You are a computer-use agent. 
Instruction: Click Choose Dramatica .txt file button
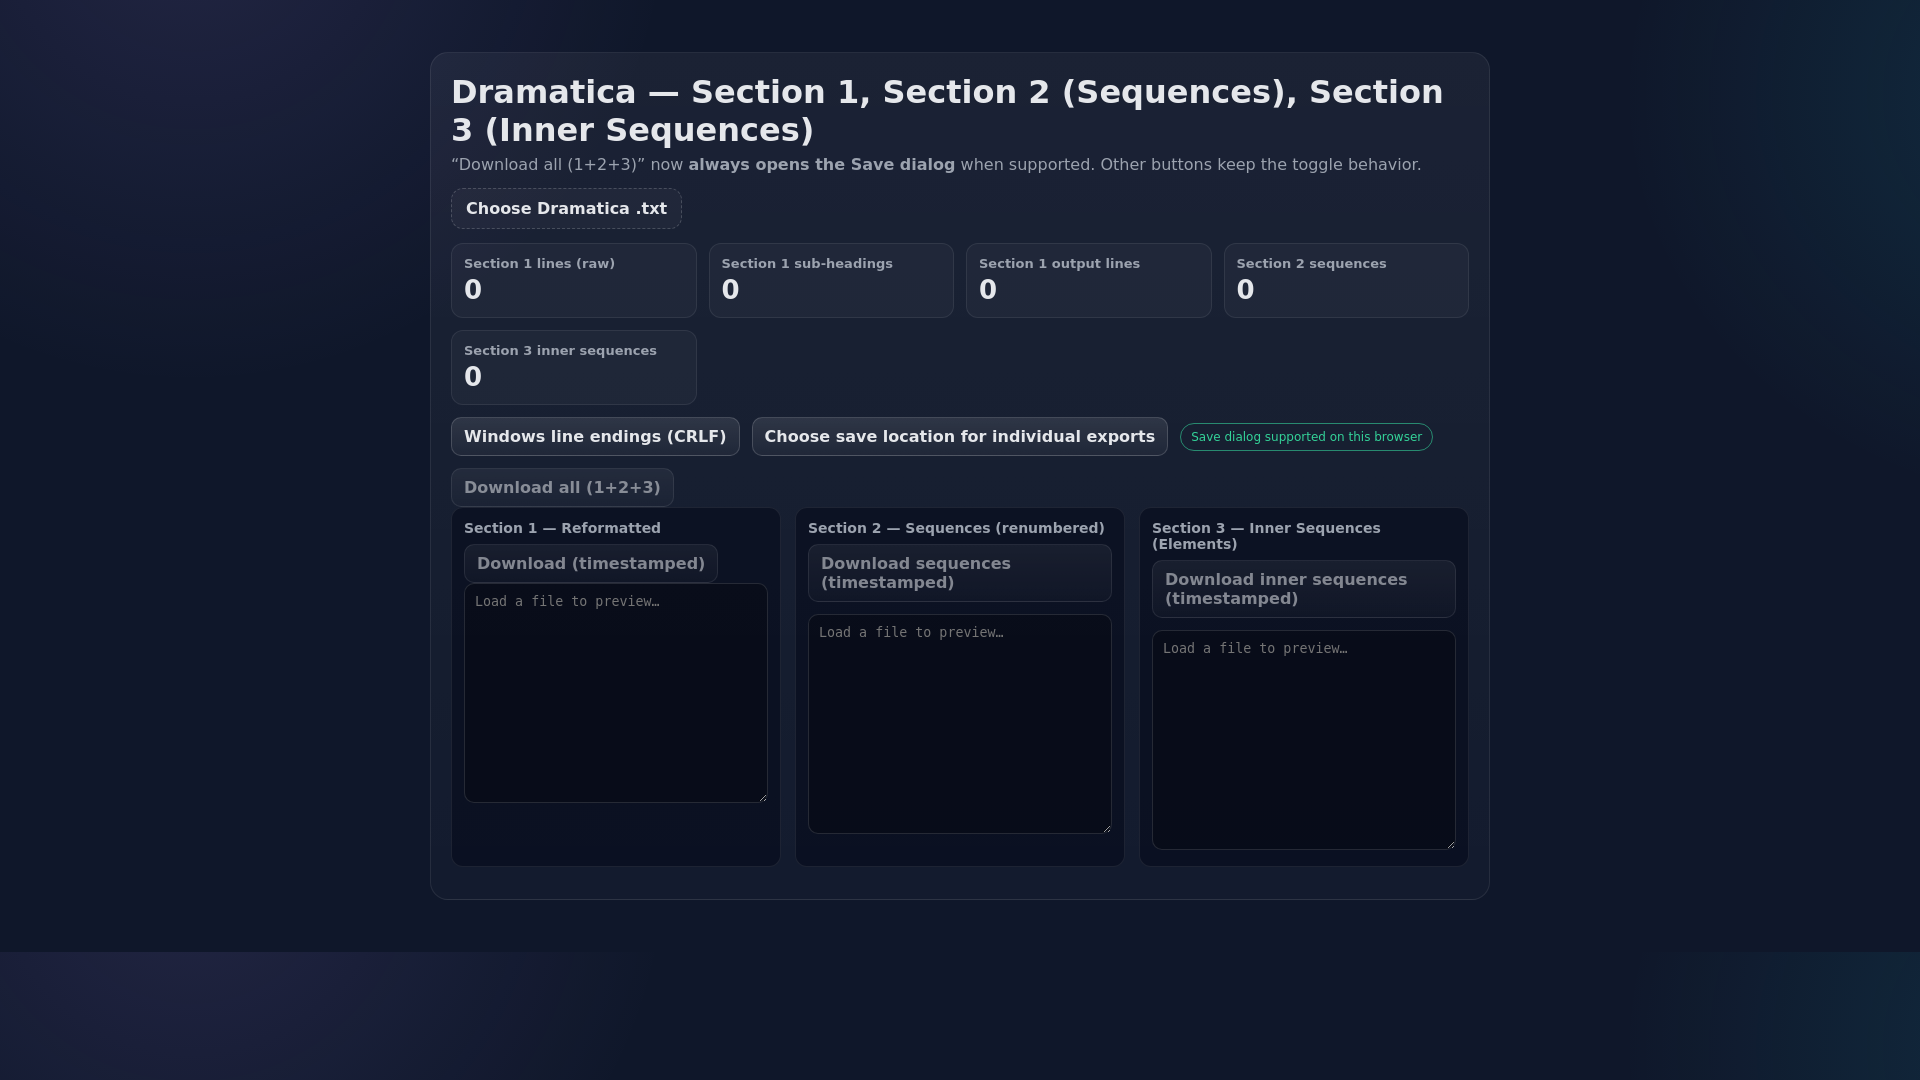click(566, 209)
